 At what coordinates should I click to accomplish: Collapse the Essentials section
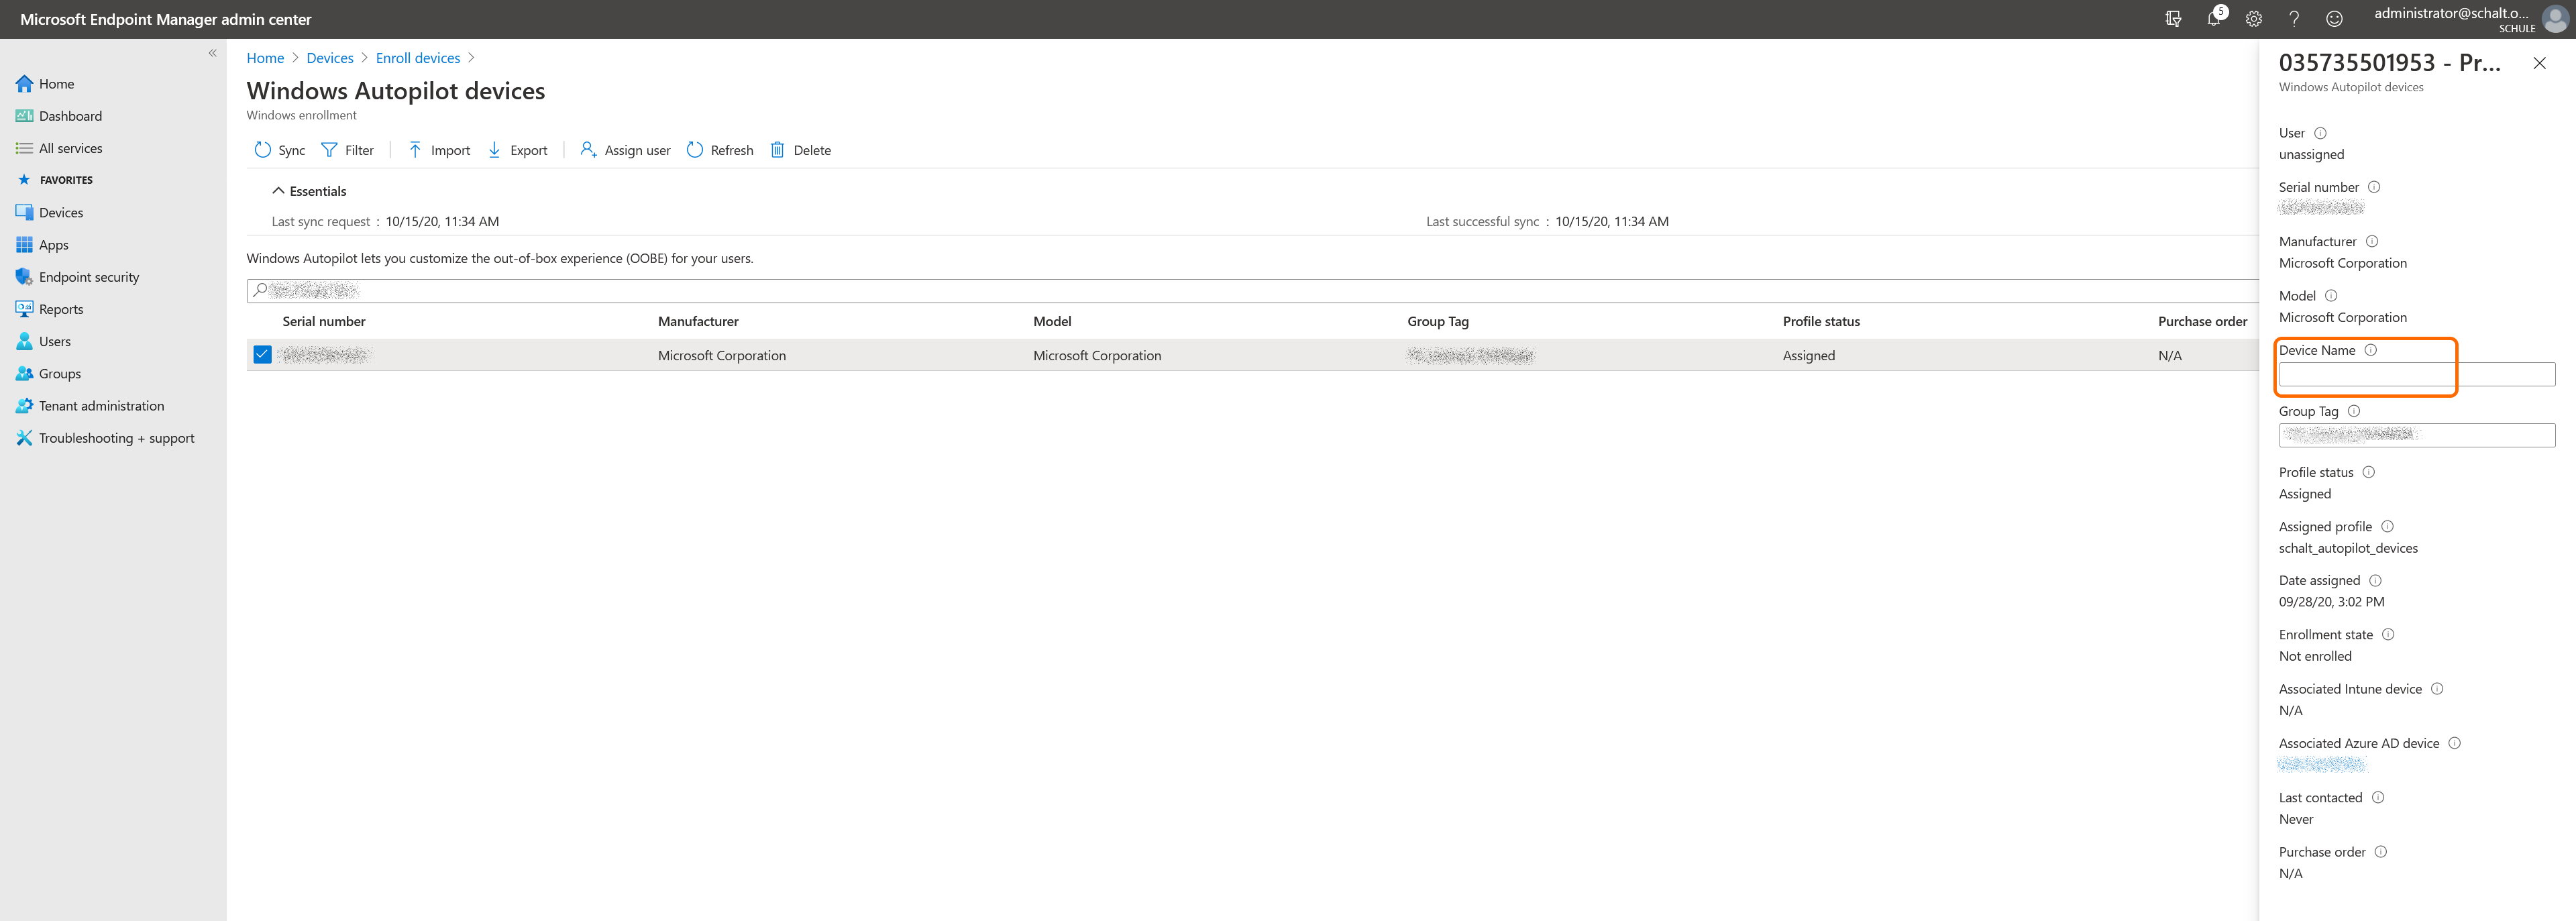click(x=279, y=191)
